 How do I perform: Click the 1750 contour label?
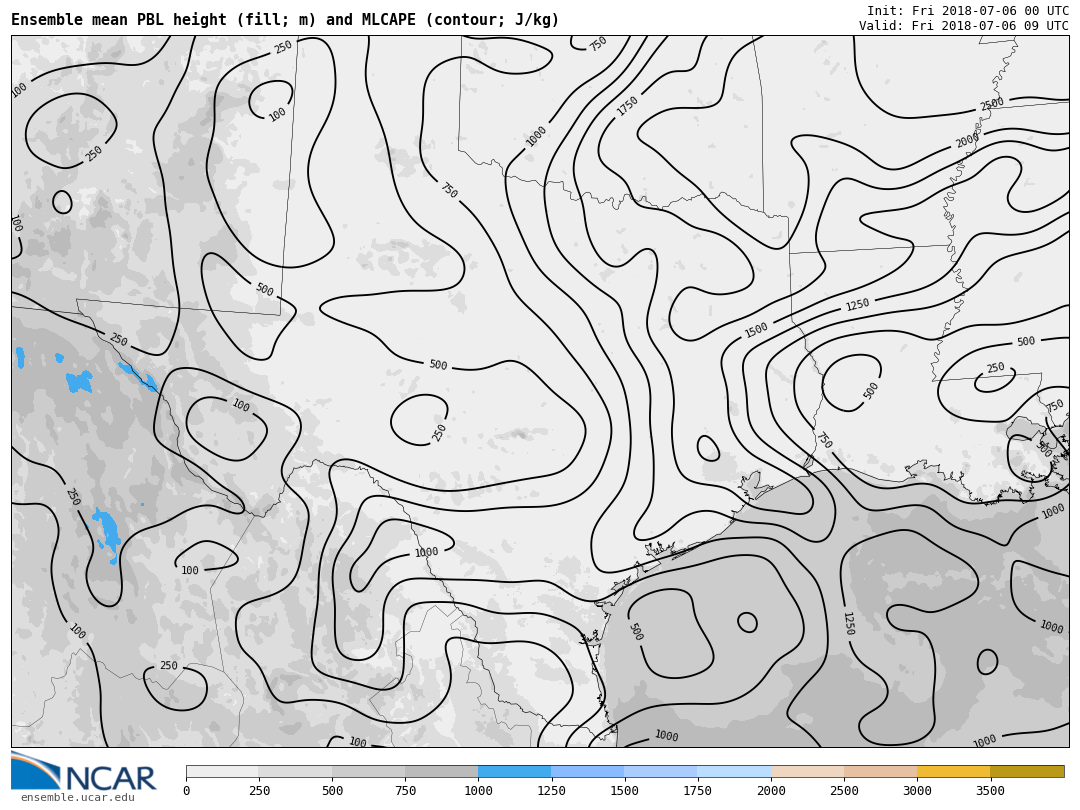[628, 106]
